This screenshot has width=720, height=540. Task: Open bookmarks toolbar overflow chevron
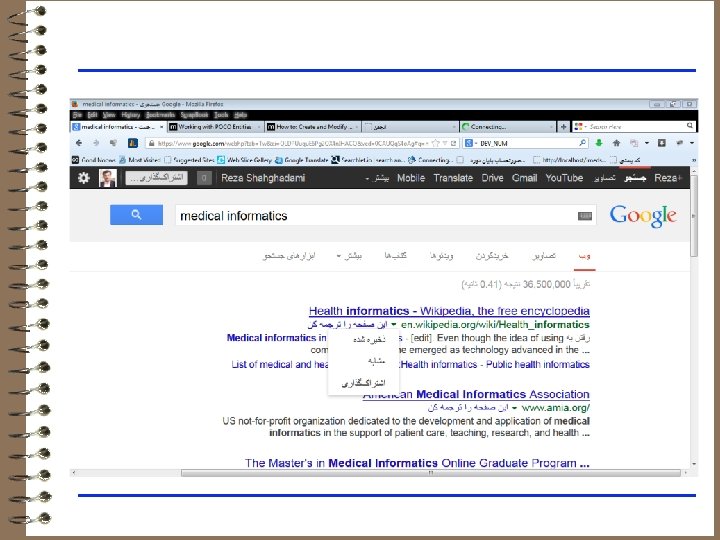pyautogui.click(x=693, y=160)
